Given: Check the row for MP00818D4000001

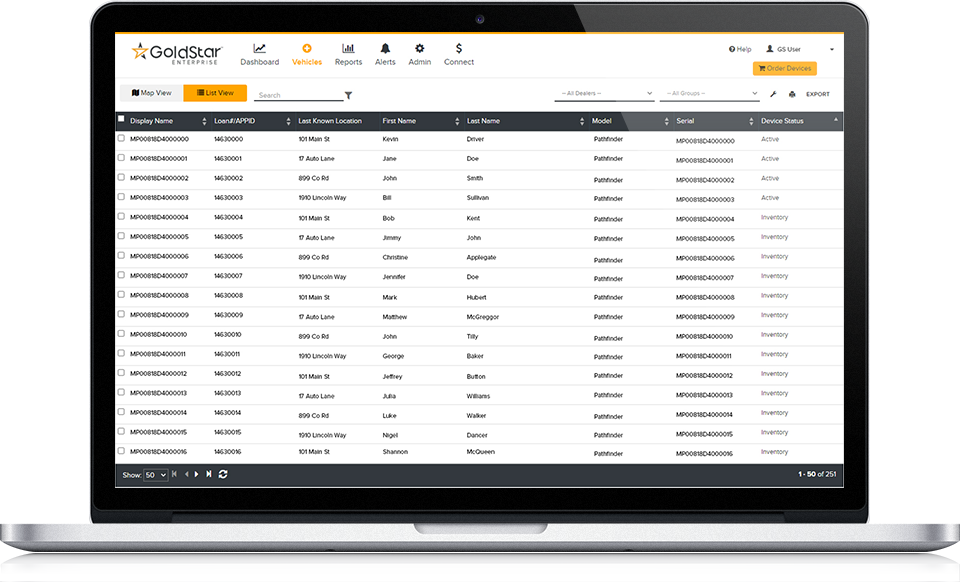Looking at the screenshot, I should (121, 158).
